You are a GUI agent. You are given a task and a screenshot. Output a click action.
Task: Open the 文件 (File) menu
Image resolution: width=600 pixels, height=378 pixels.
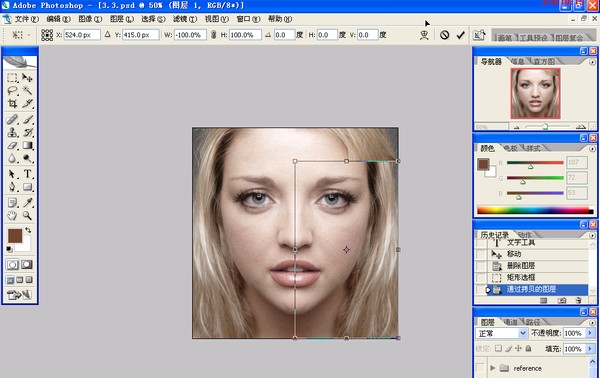click(26, 19)
